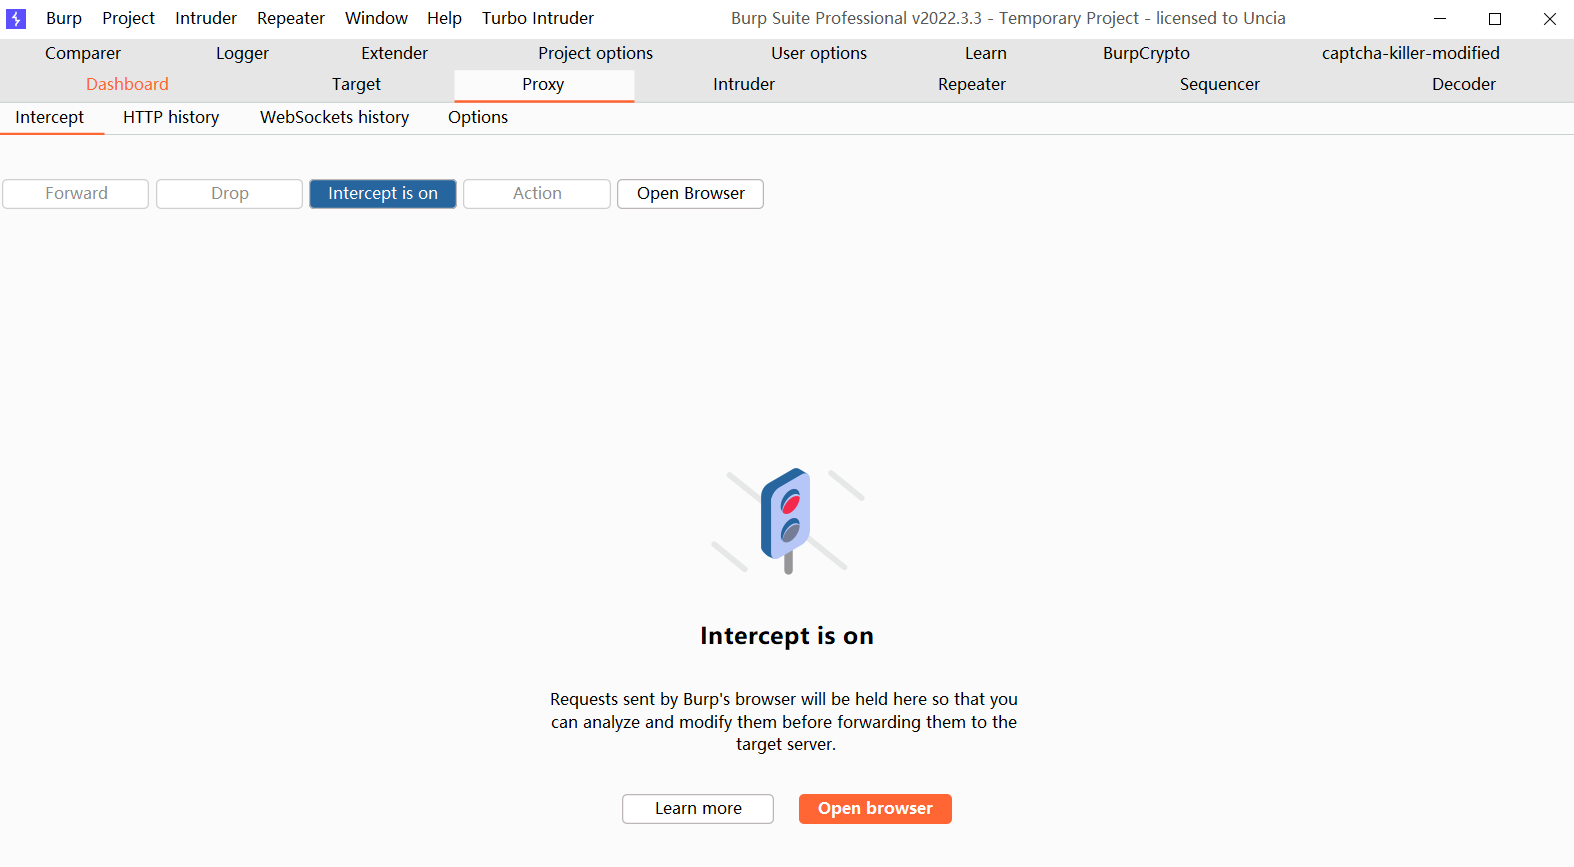The image size is (1574, 867).
Task: Open the WebSockets history sub-tab
Action: 334,117
